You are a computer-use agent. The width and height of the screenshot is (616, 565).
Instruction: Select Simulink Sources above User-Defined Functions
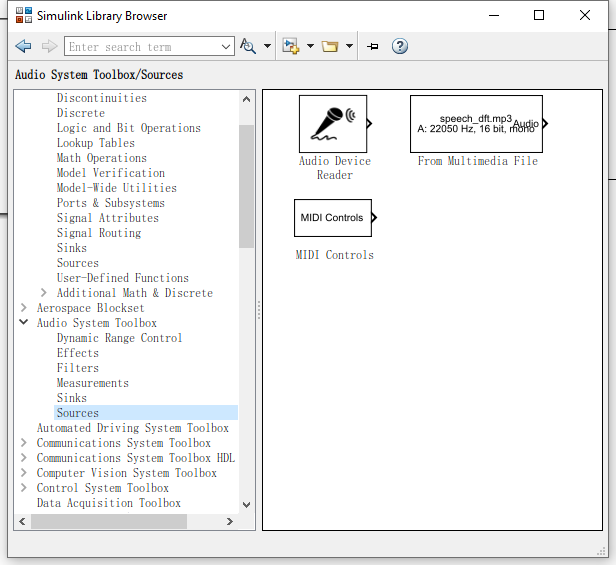tap(78, 262)
